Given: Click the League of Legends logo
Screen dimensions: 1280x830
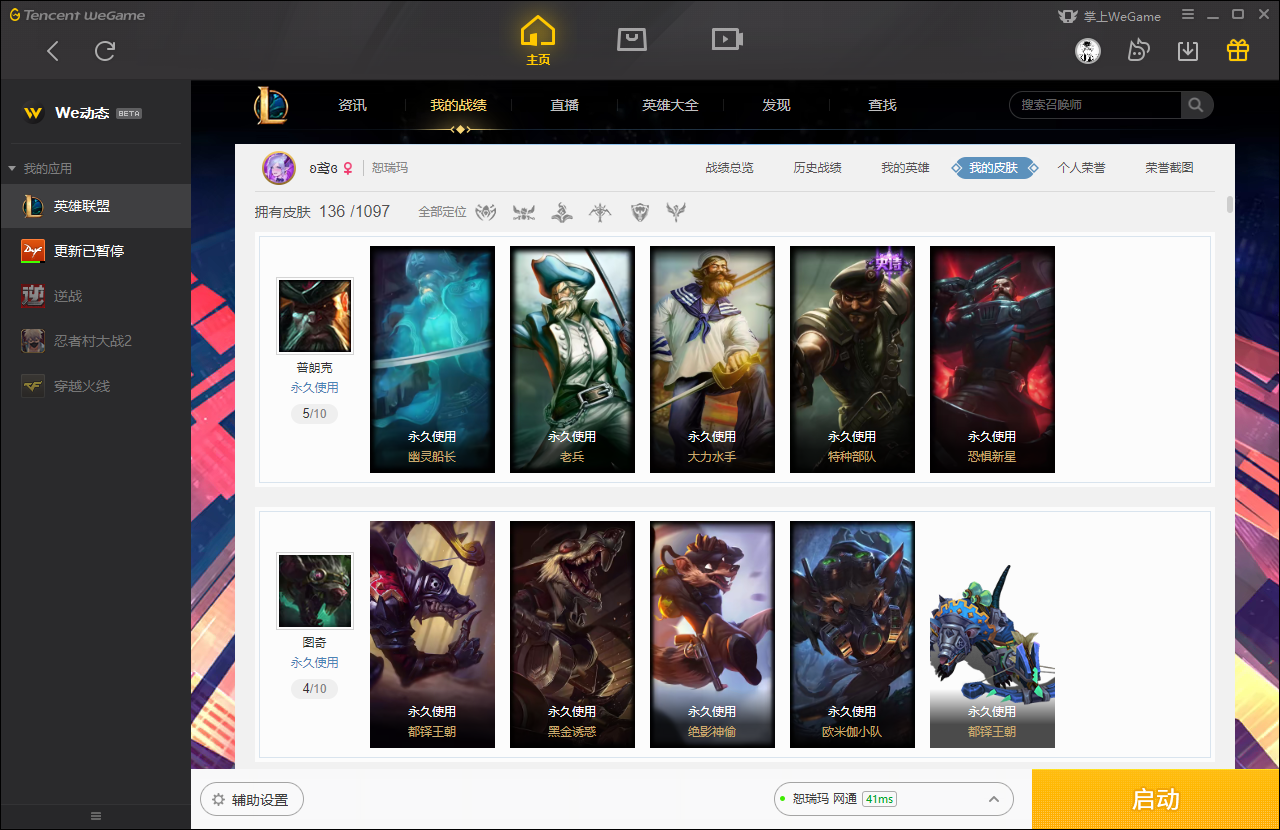Looking at the screenshot, I should [270, 105].
